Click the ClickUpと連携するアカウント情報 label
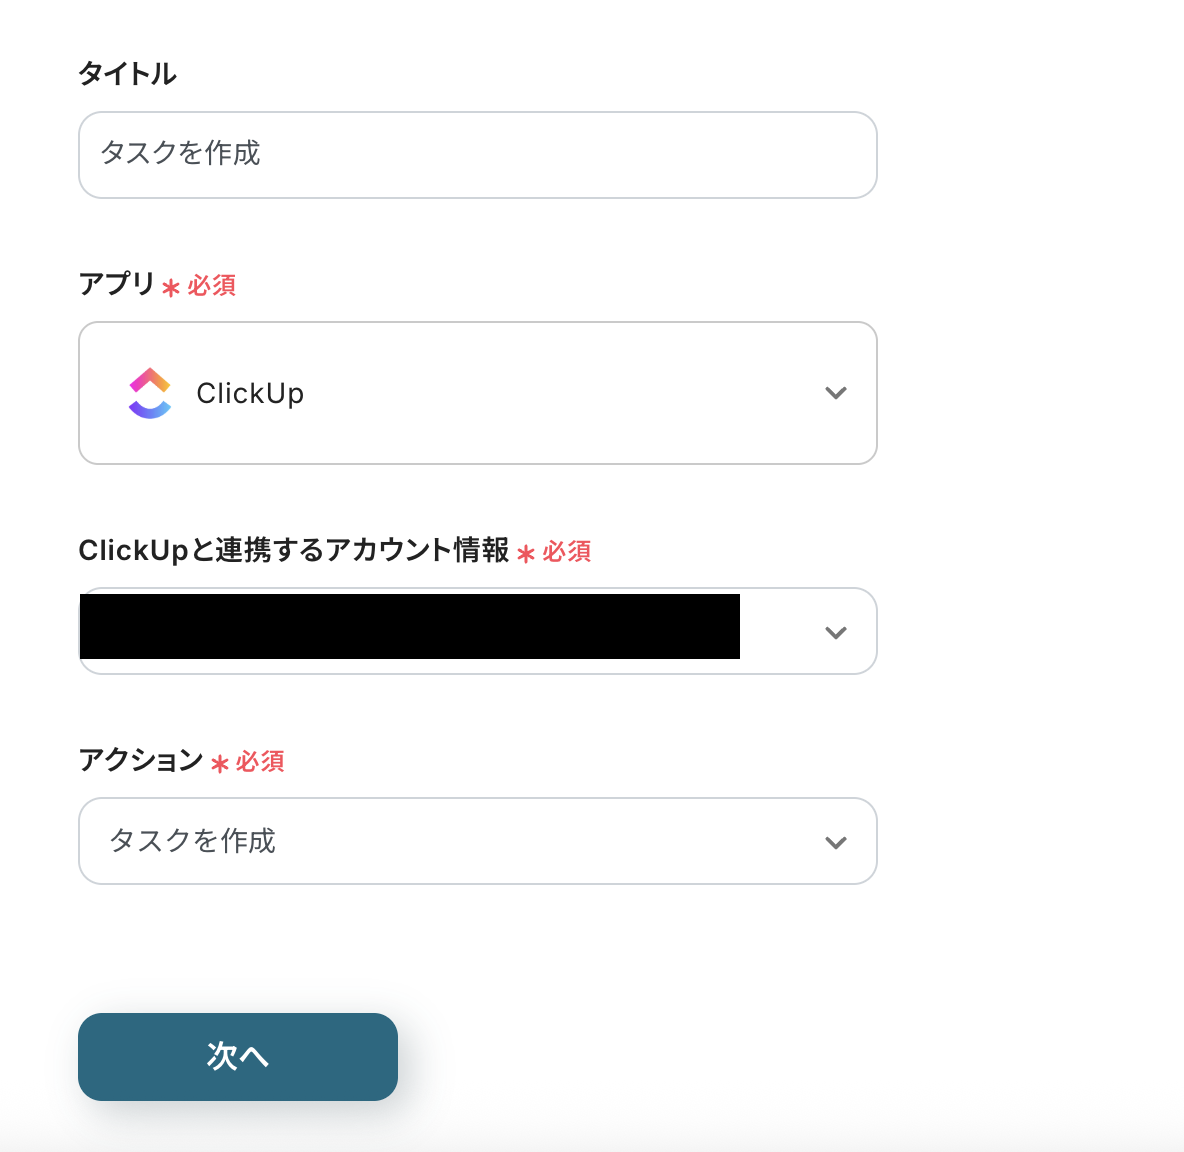Viewport: 1184px width, 1152px height. [294, 550]
